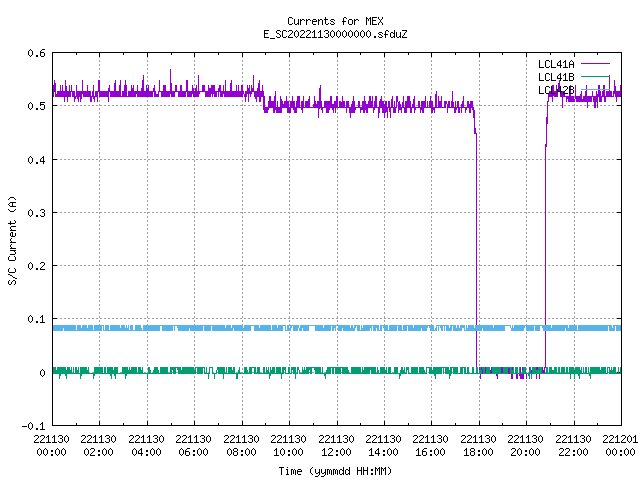The width and height of the screenshot is (640, 480).
Task: Click the x-axis tick 221130 16:00
Action: [x=431, y=445]
